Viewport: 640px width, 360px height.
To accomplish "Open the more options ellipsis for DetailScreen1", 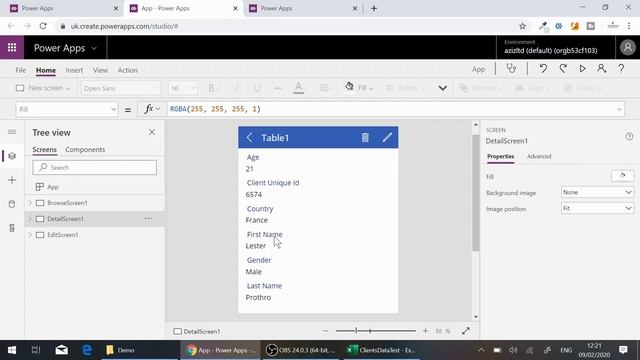I will pos(148,219).
